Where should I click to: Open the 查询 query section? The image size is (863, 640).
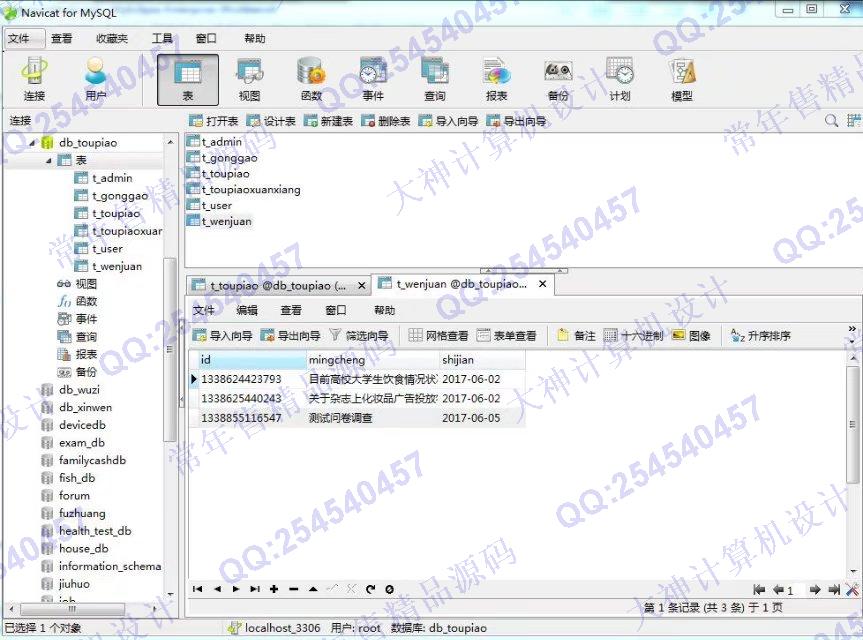click(x=435, y=80)
